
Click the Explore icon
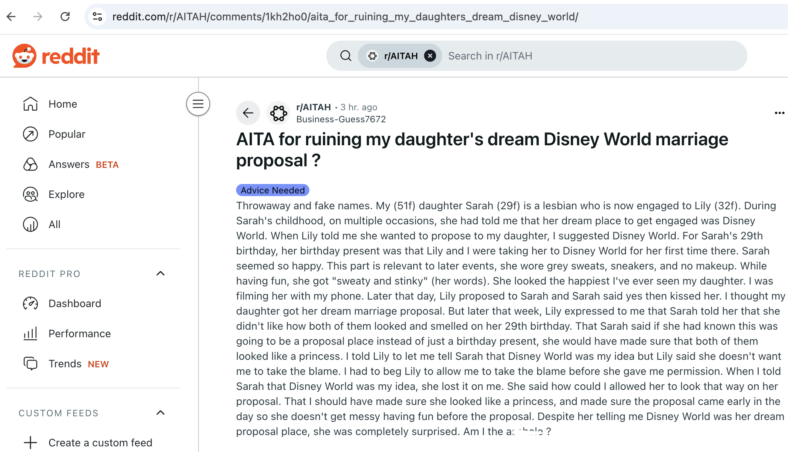30,195
